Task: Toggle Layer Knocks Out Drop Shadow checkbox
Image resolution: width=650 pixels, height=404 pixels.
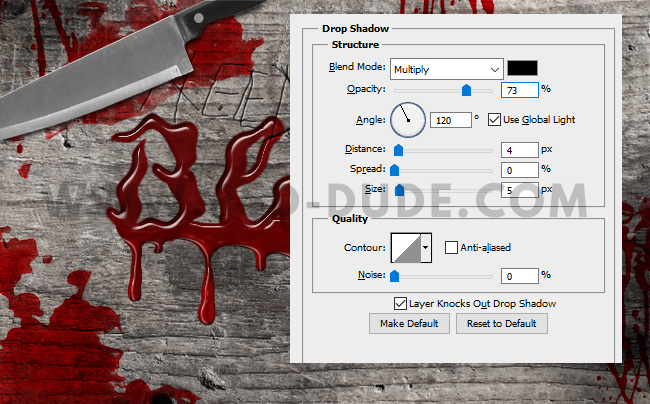Action: click(x=400, y=303)
